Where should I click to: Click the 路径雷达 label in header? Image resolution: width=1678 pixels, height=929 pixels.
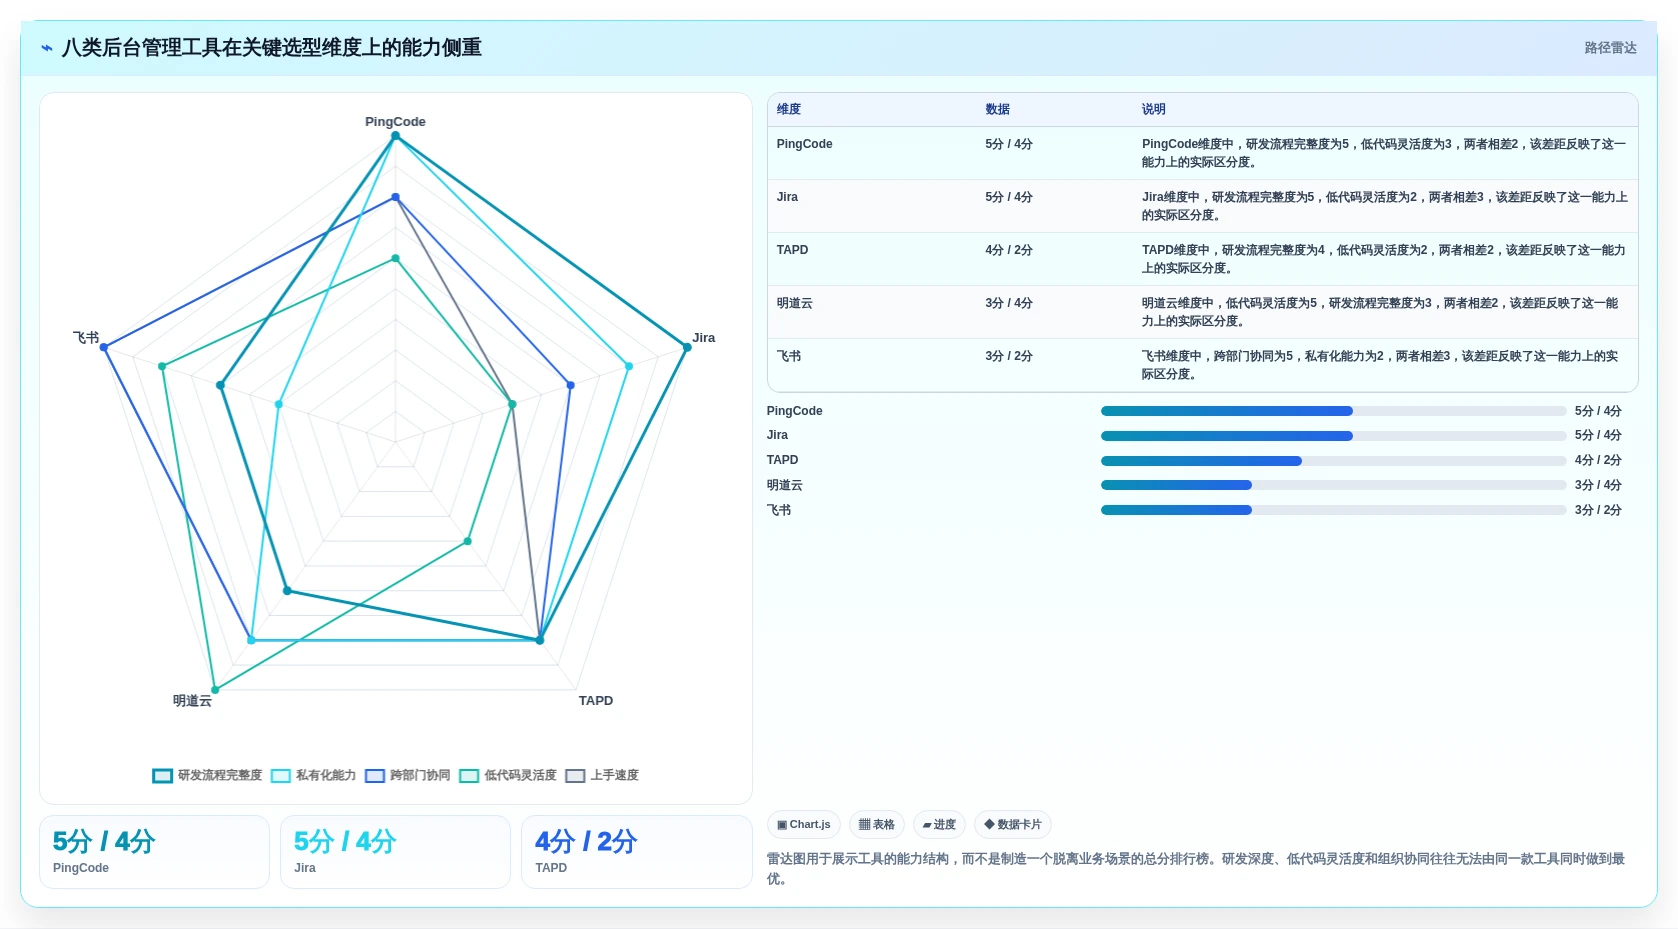point(1610,48)
